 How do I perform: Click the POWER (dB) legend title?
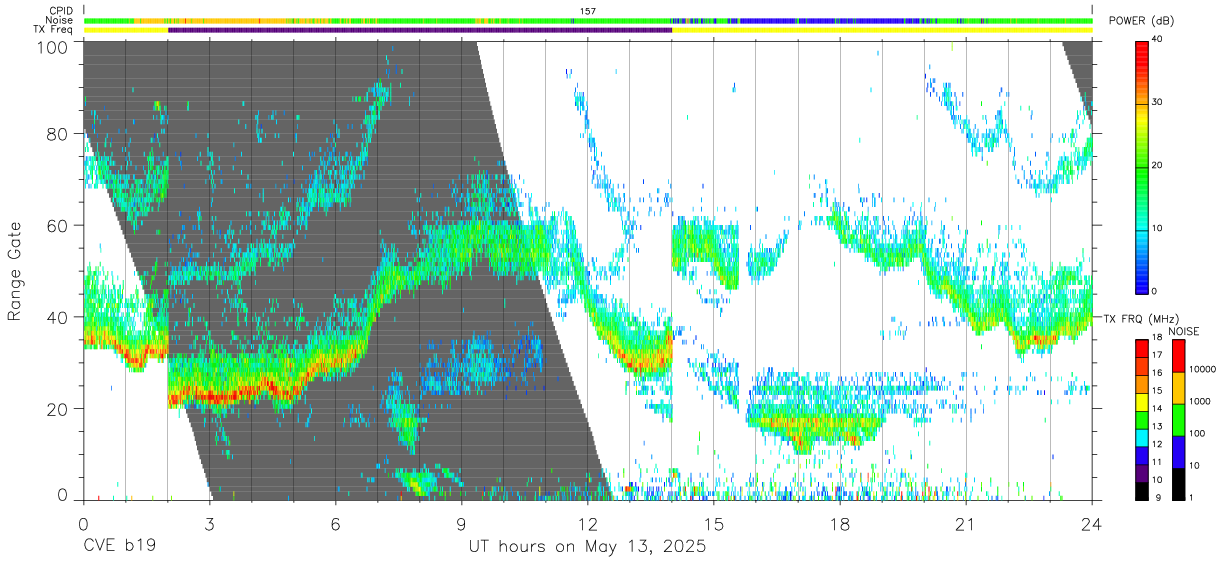coord(1140,22)
